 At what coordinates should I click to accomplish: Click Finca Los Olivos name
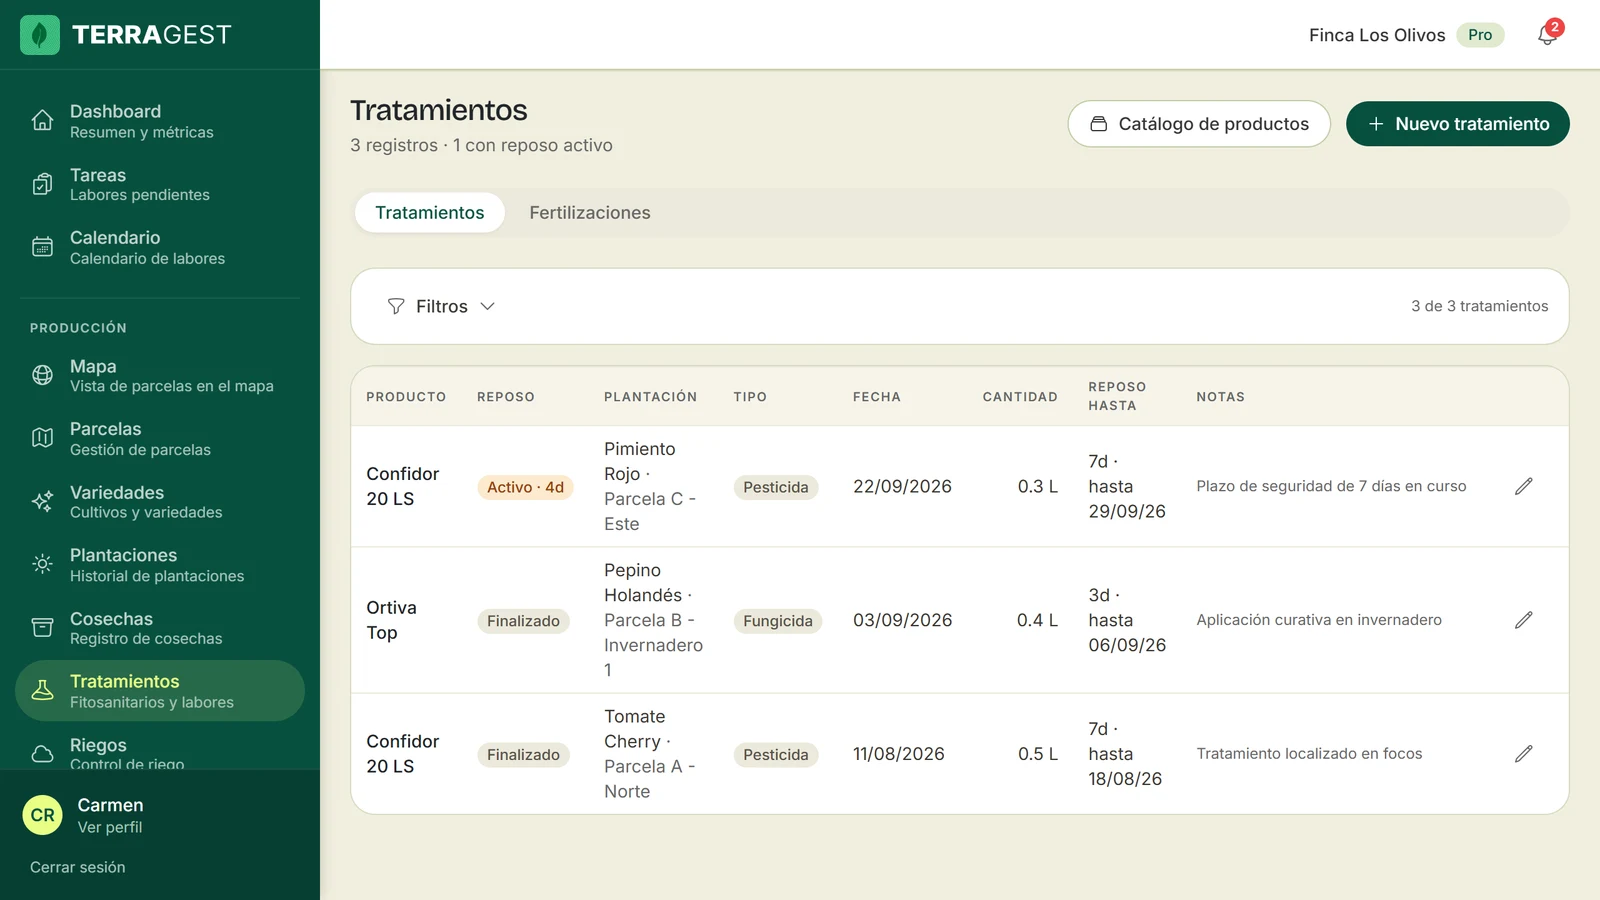tap(1377, 35)
